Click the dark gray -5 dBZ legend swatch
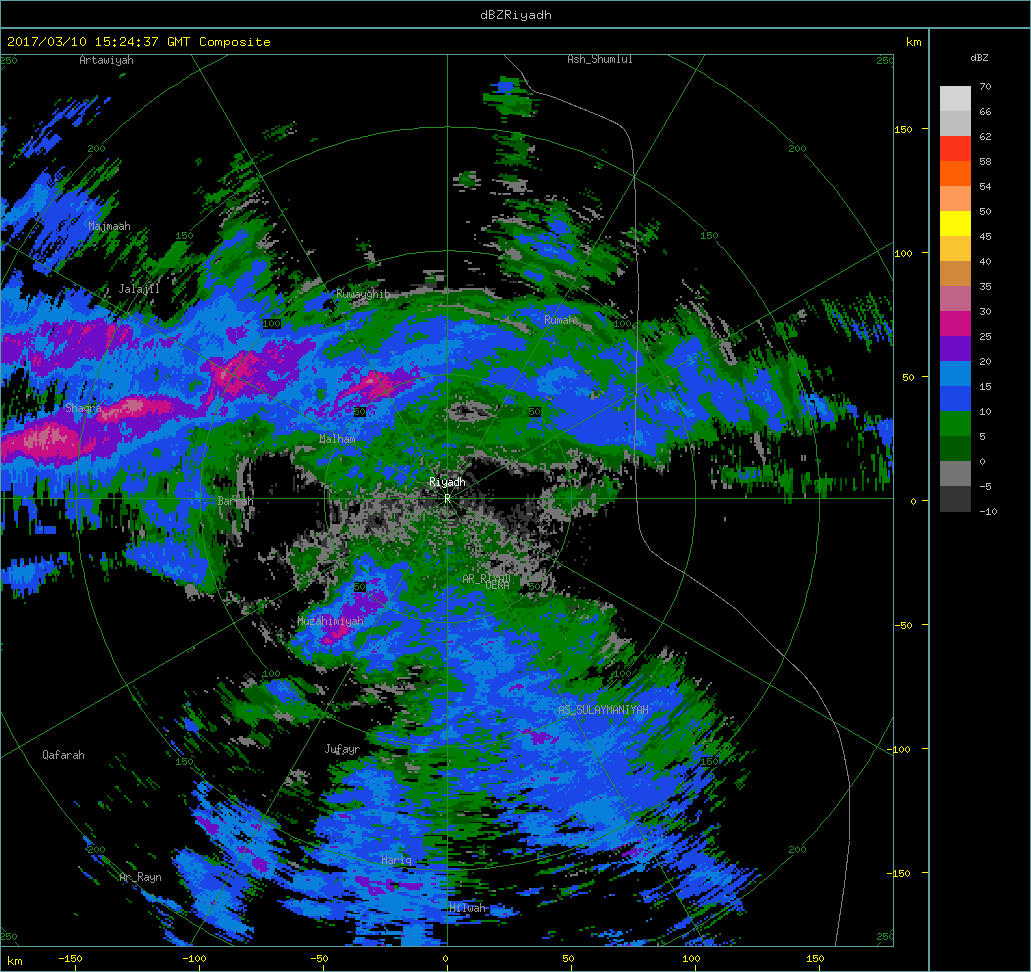Image resolution: width=1031 pixels, height=972 pixels. point(955,498)
